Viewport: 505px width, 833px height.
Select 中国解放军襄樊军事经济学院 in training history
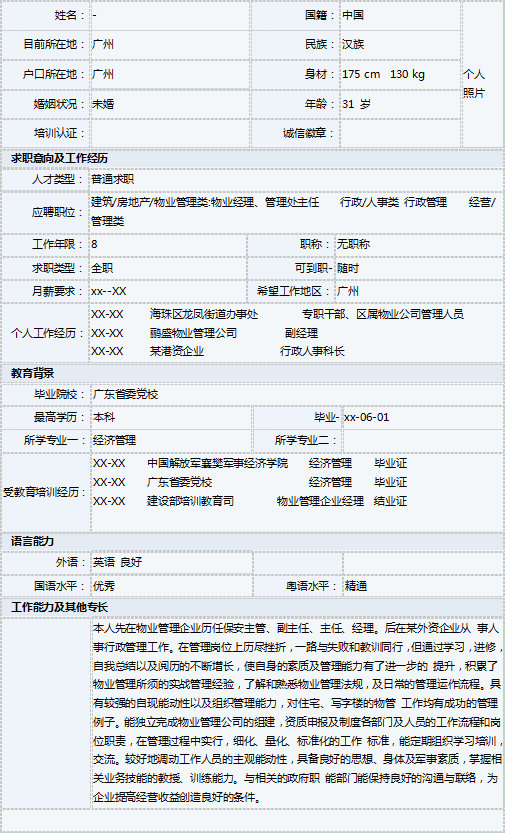click(x=218, y=463)
